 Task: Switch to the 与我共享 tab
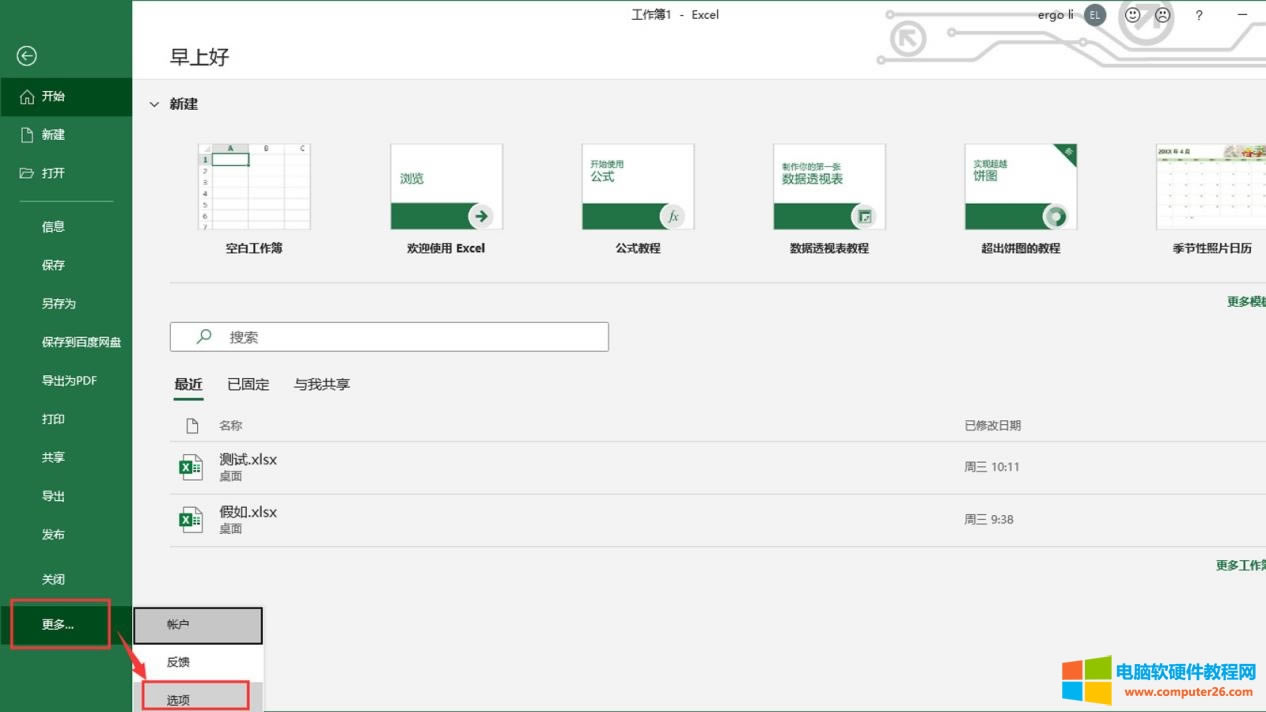[x=321, y=385]
